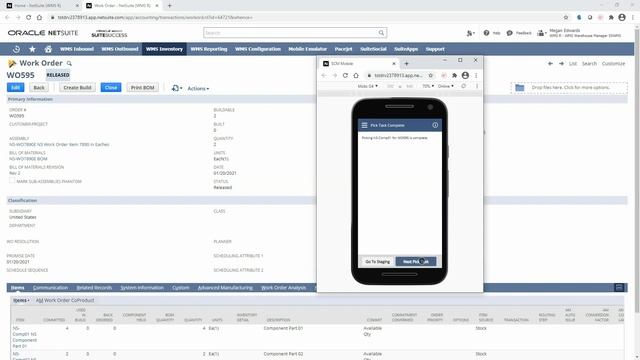Click the Back button
This screenshot has height=360, width=640.
click(39, 87)
